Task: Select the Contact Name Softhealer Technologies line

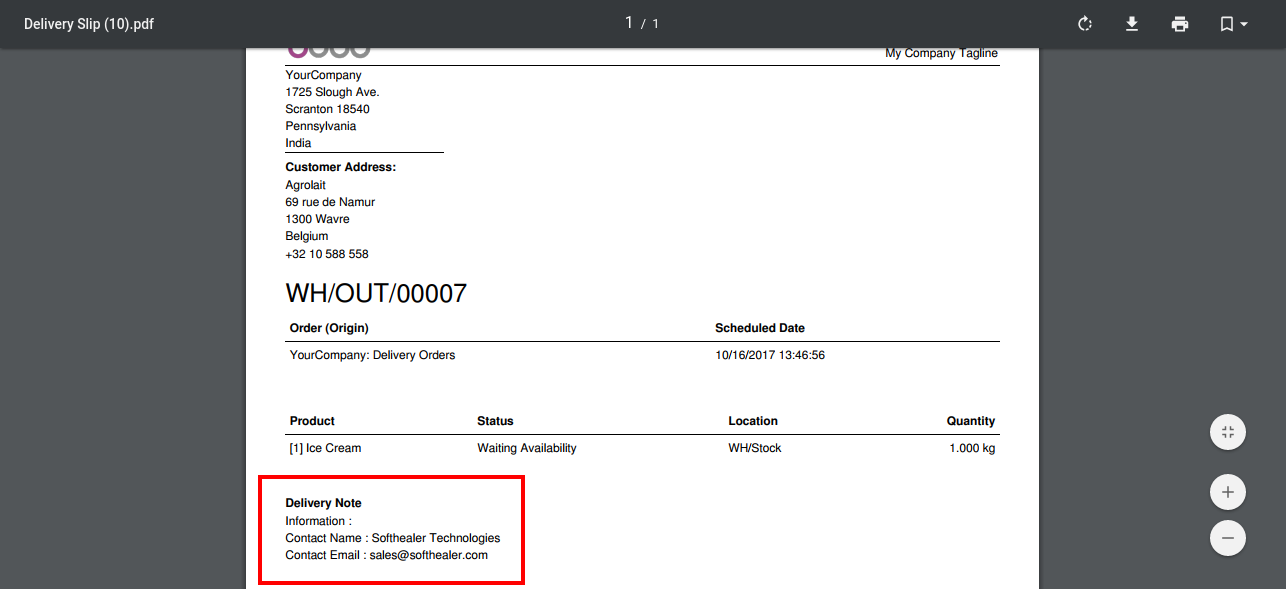Action: pos(393,538)
